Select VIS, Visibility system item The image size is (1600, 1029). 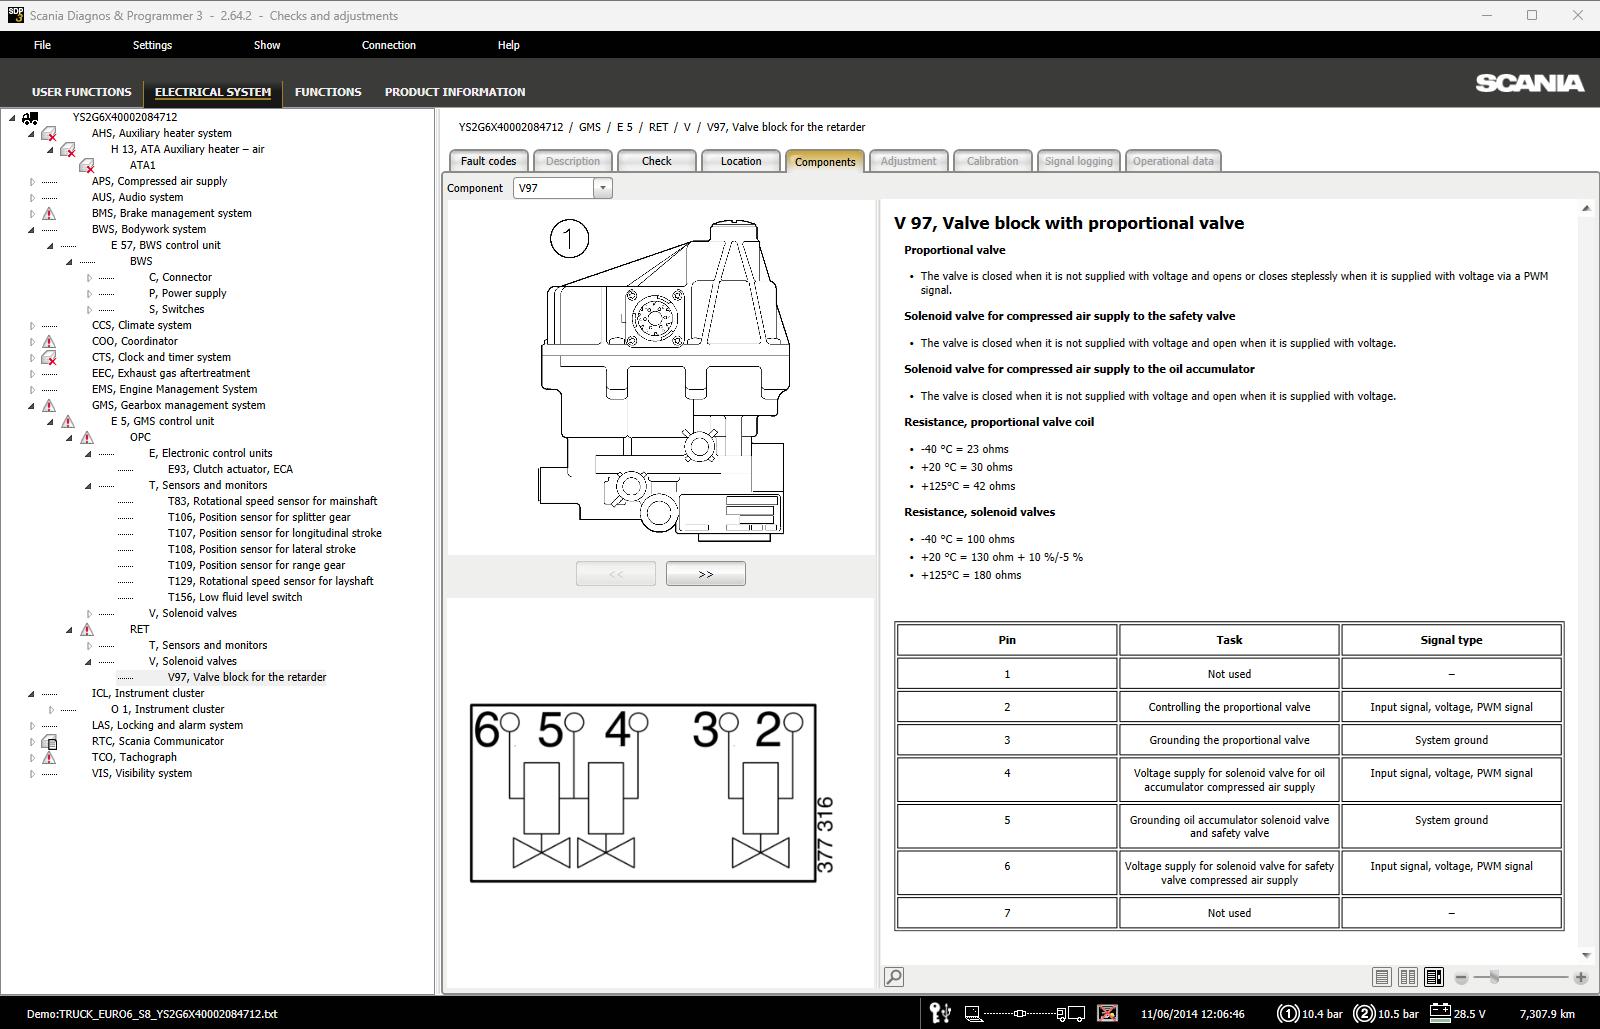(142, 773)
